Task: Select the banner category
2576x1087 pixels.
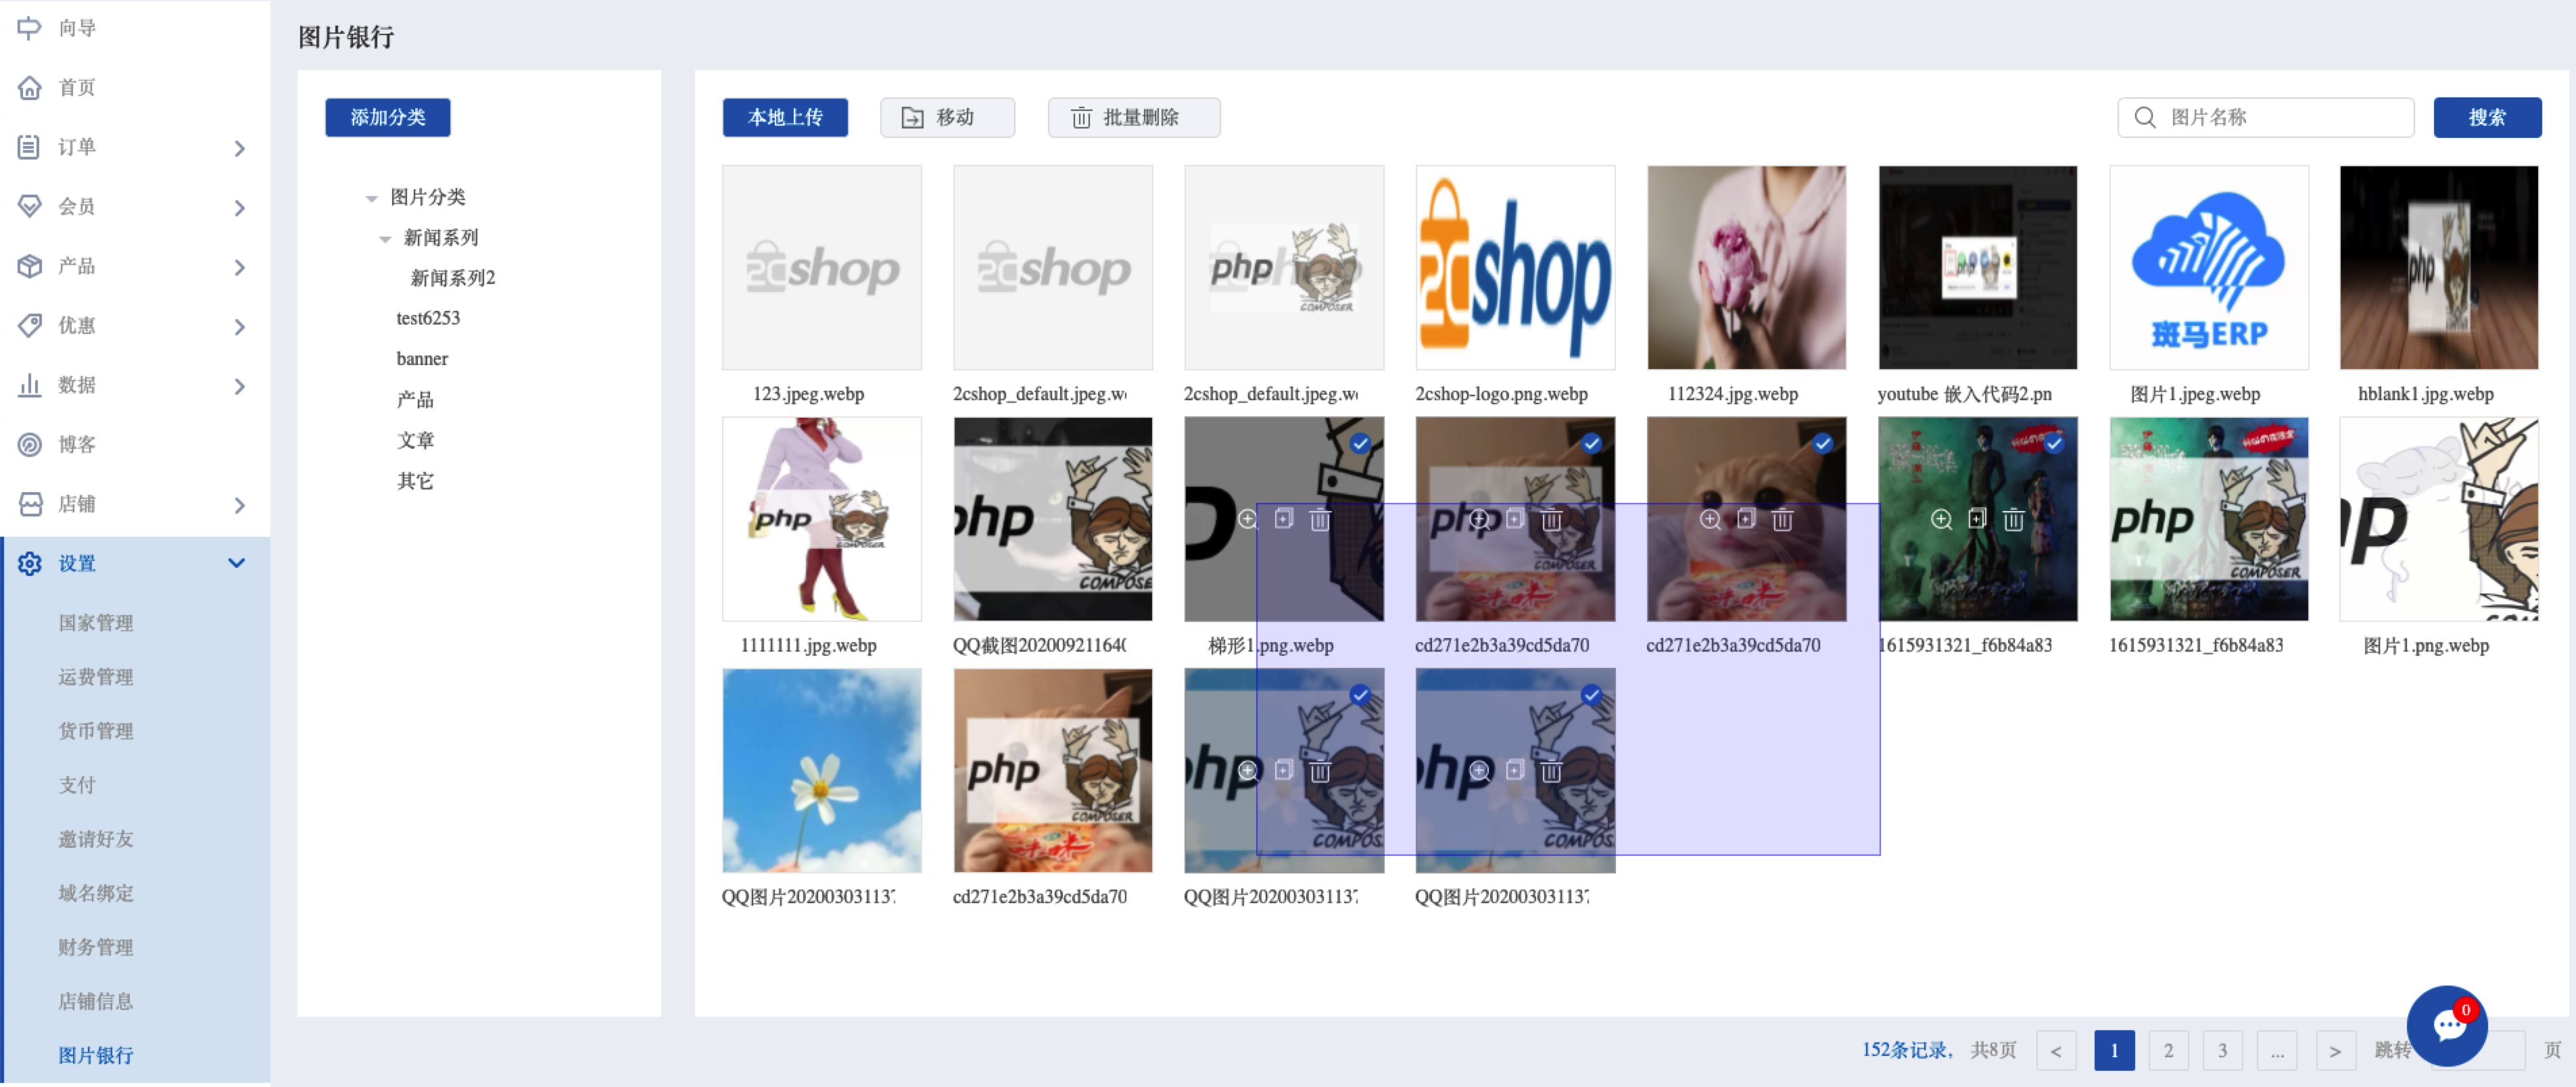Action: [422, 358]
